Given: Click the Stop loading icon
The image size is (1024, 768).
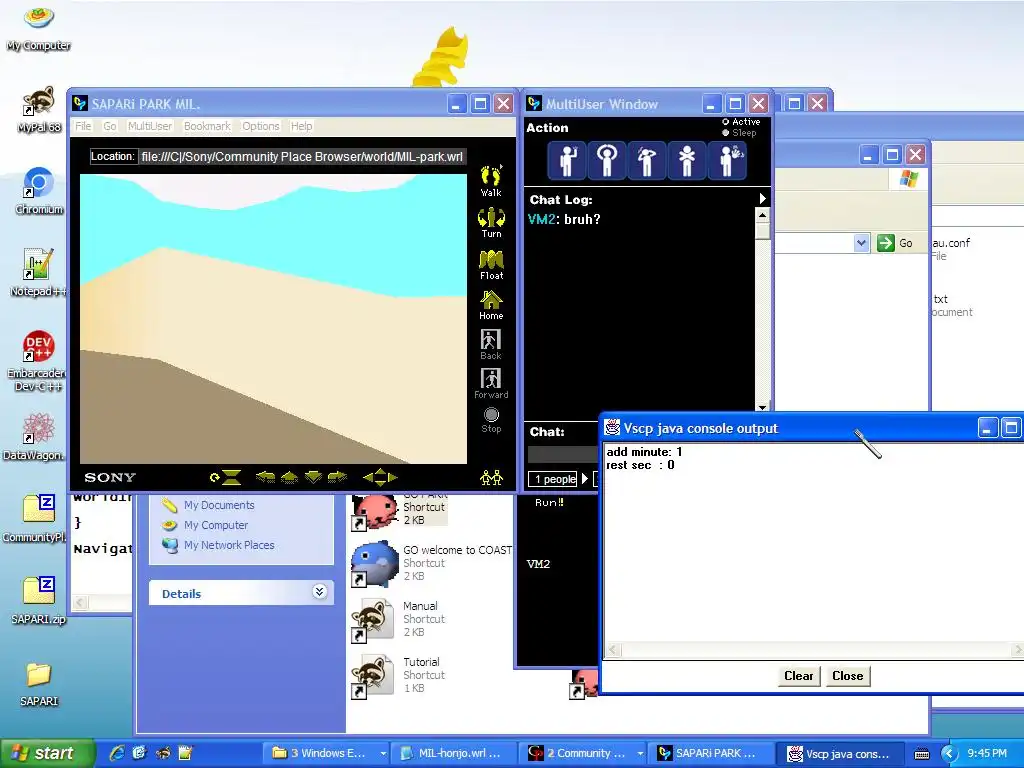Looking at the screenshot, I should coord(491,420).
